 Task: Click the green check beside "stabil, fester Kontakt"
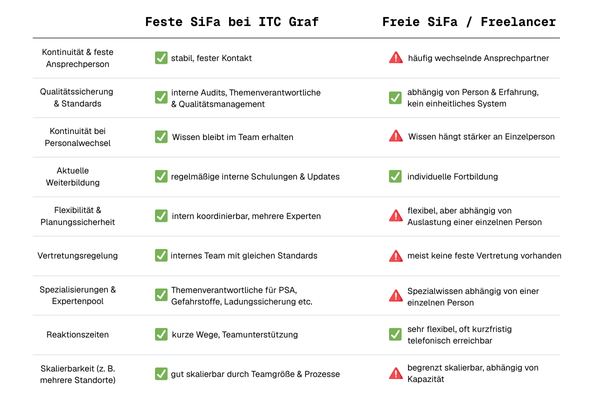[161, 58]
